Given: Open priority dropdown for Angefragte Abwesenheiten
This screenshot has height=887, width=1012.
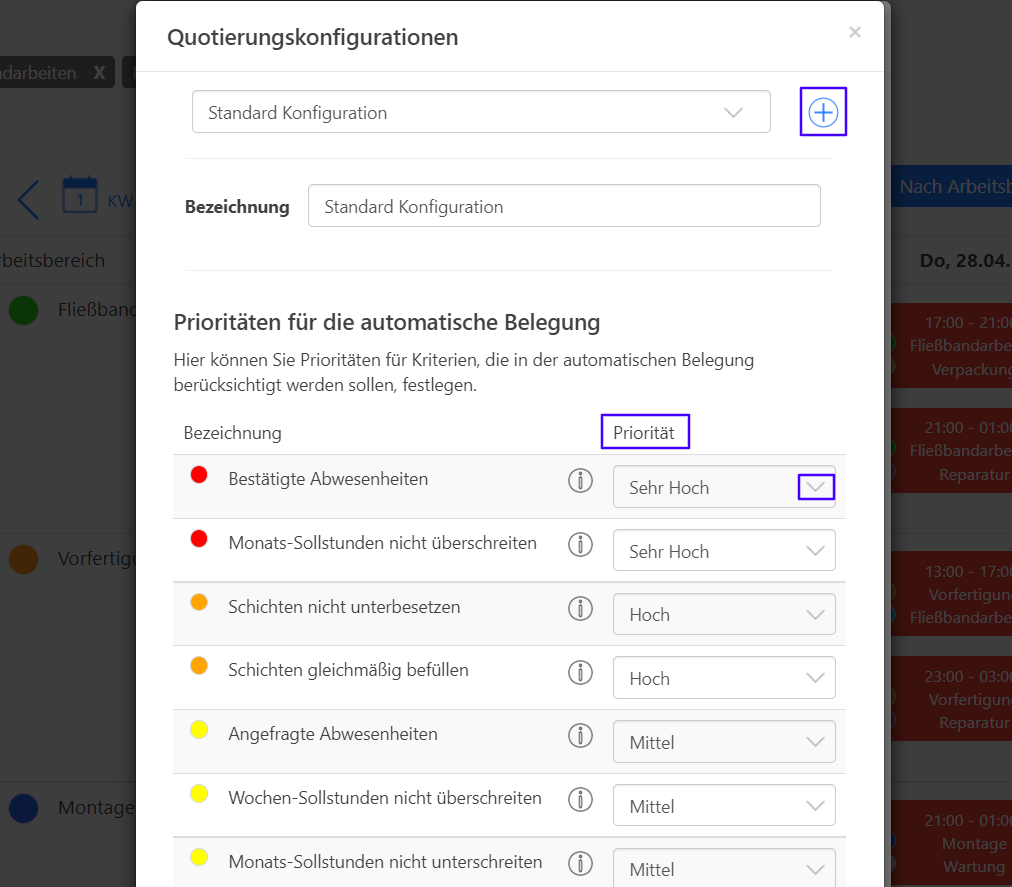Looking at the screenshot, I should click(x=724, y=742).
